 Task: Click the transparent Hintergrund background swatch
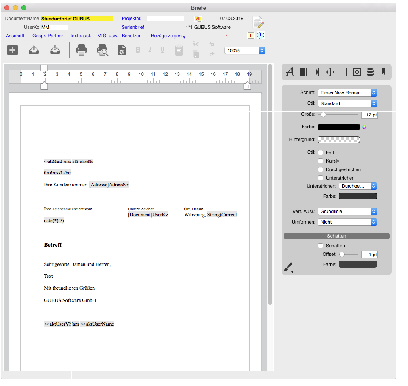tap(339, 139)
